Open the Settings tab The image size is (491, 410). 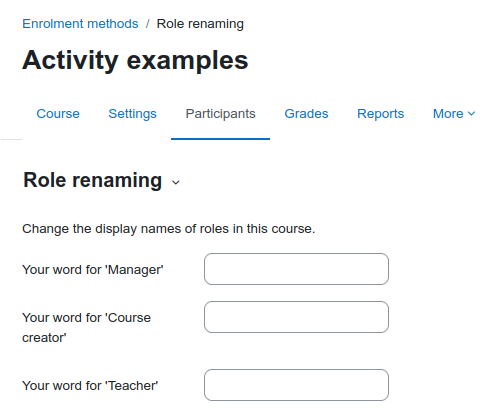tap(132, 114)
